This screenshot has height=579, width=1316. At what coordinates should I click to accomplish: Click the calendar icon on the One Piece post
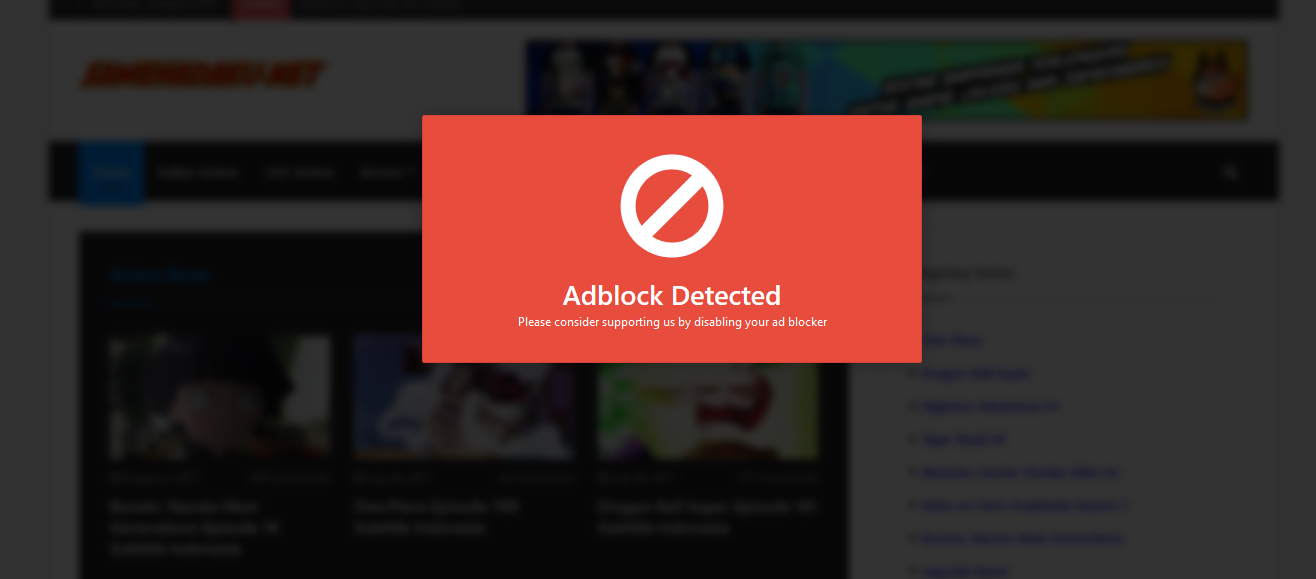[358, 478]
